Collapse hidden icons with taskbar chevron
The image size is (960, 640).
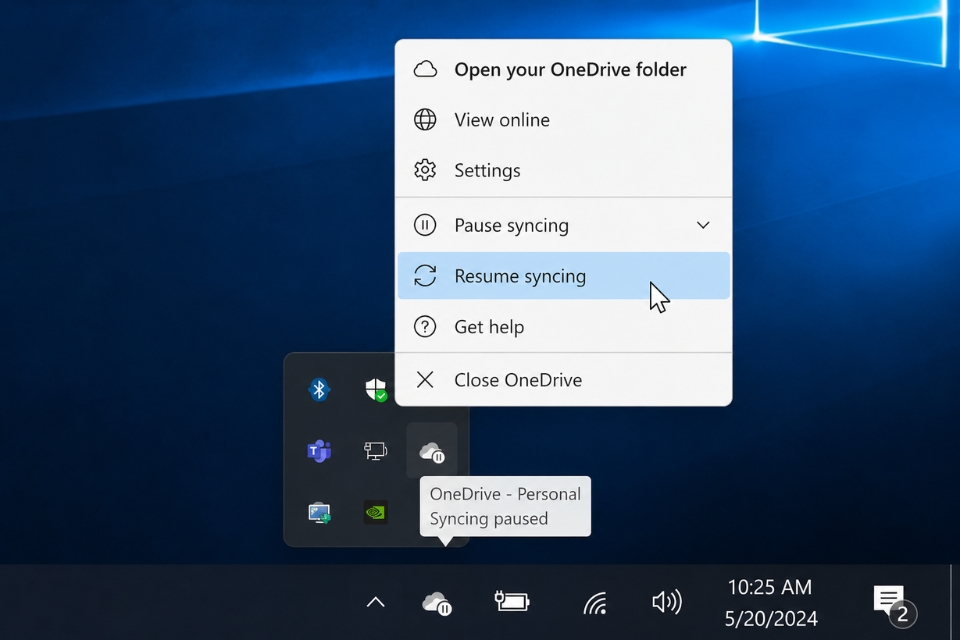pyautogui.click(x=375, y=603)
